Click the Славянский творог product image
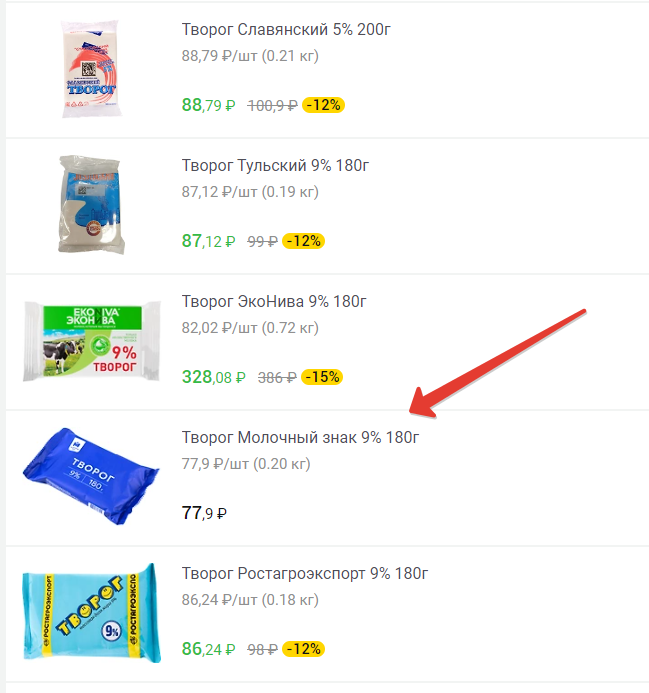649x693 pixels. pos(91,69)
